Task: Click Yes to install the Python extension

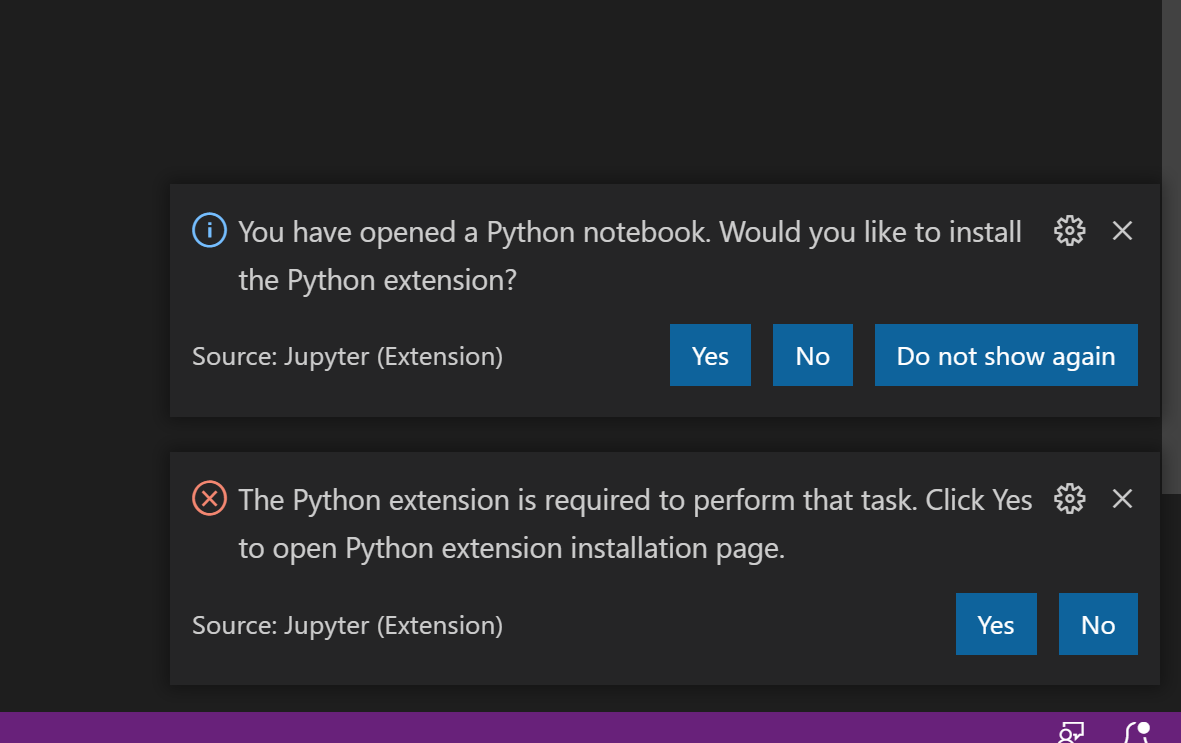Action: pos(710,355)
